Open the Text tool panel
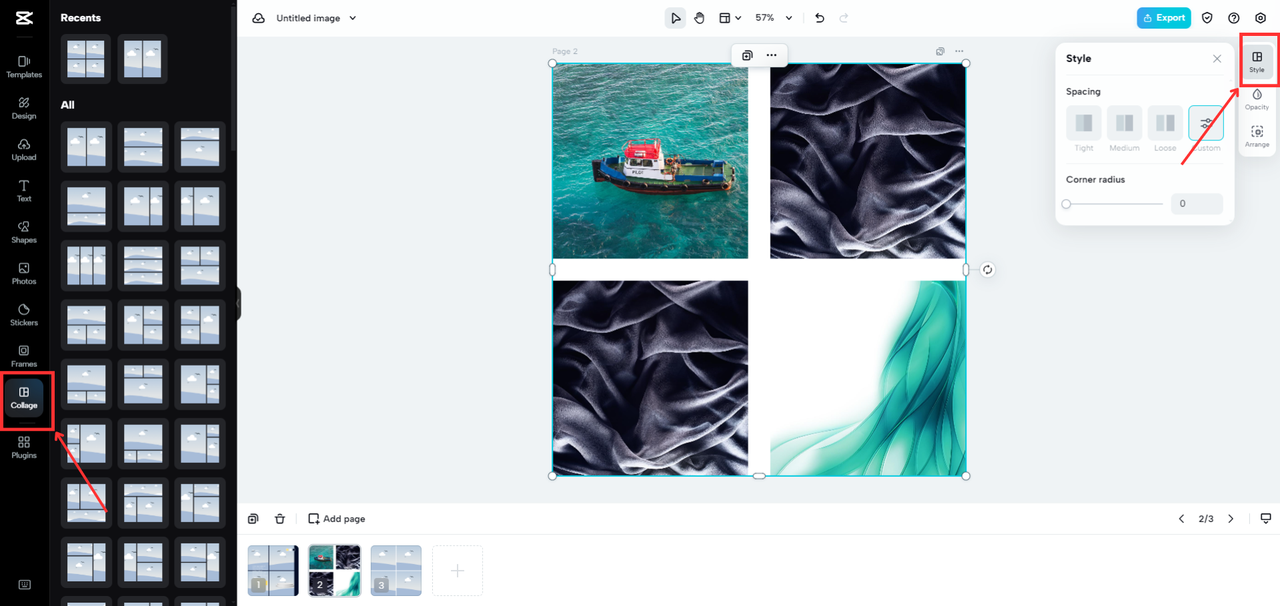Screen dimensions: 1280x606 click(x=24, y=191)
